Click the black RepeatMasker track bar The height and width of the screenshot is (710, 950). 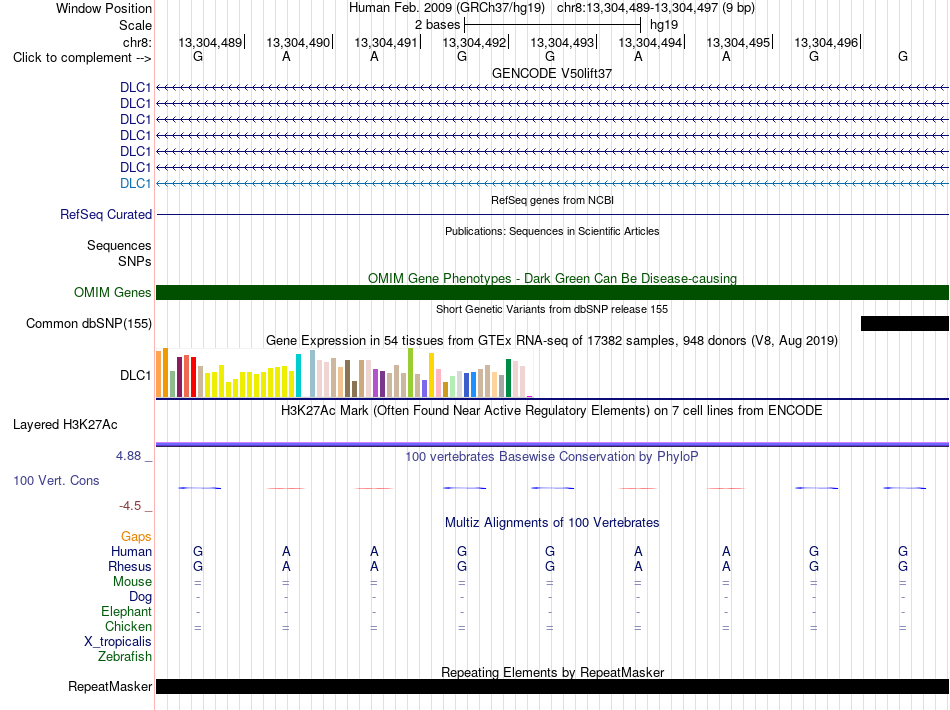(x=552, y=686)
